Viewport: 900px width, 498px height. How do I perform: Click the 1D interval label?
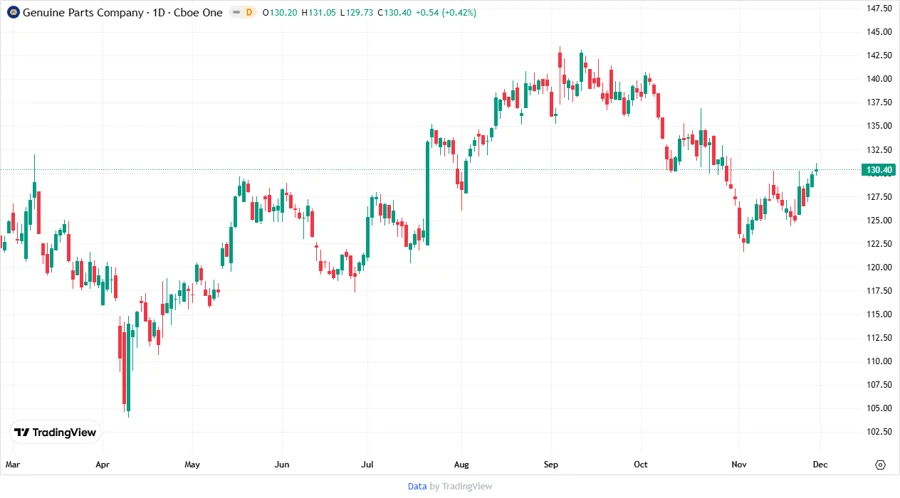[159, 12]
